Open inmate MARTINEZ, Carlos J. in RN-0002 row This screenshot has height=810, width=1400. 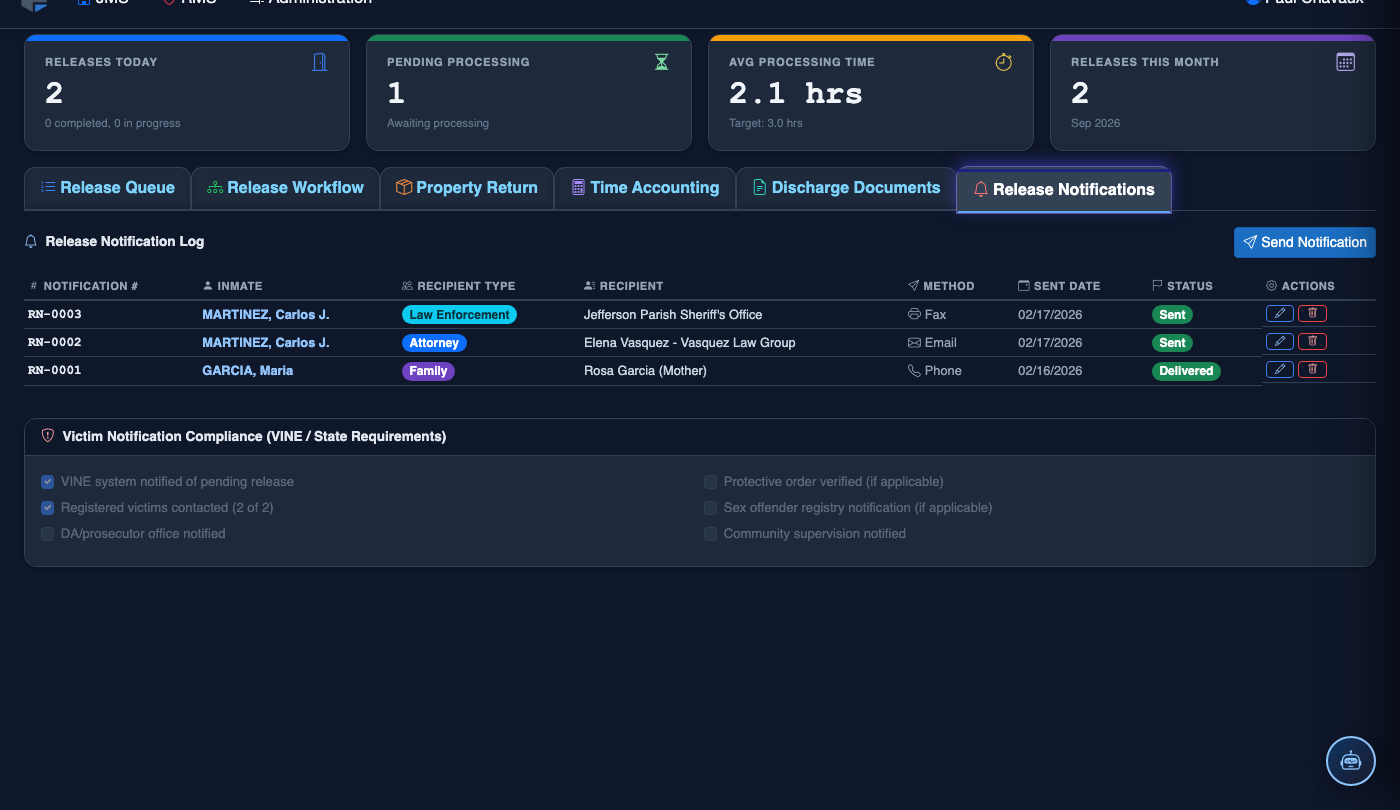coord(266,342)
